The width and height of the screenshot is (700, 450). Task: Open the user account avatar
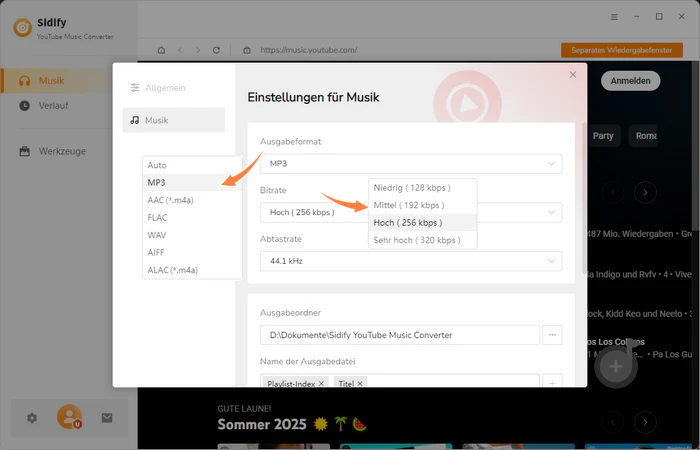(x=69, y=417)
